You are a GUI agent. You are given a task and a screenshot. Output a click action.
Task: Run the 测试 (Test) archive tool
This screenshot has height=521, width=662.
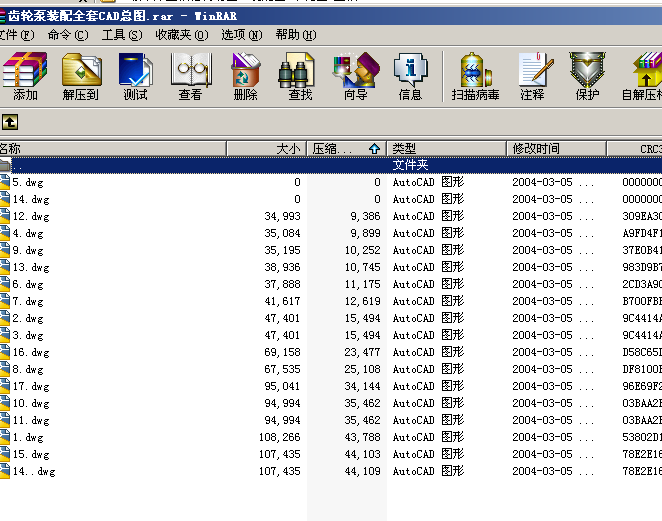pyautogui.click(x=136, y=76)
